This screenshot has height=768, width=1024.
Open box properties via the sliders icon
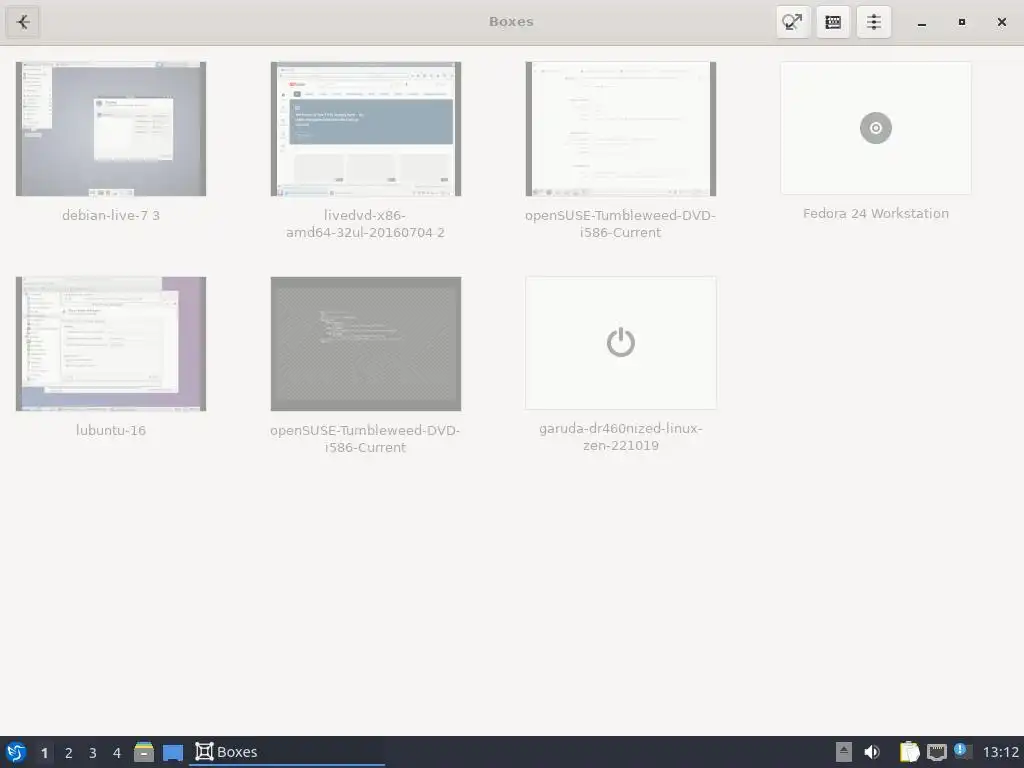(x=874, y=22)
